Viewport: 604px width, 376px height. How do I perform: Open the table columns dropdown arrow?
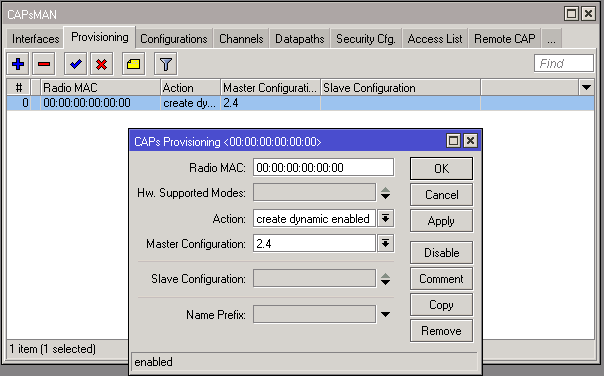tap(586, 88)
